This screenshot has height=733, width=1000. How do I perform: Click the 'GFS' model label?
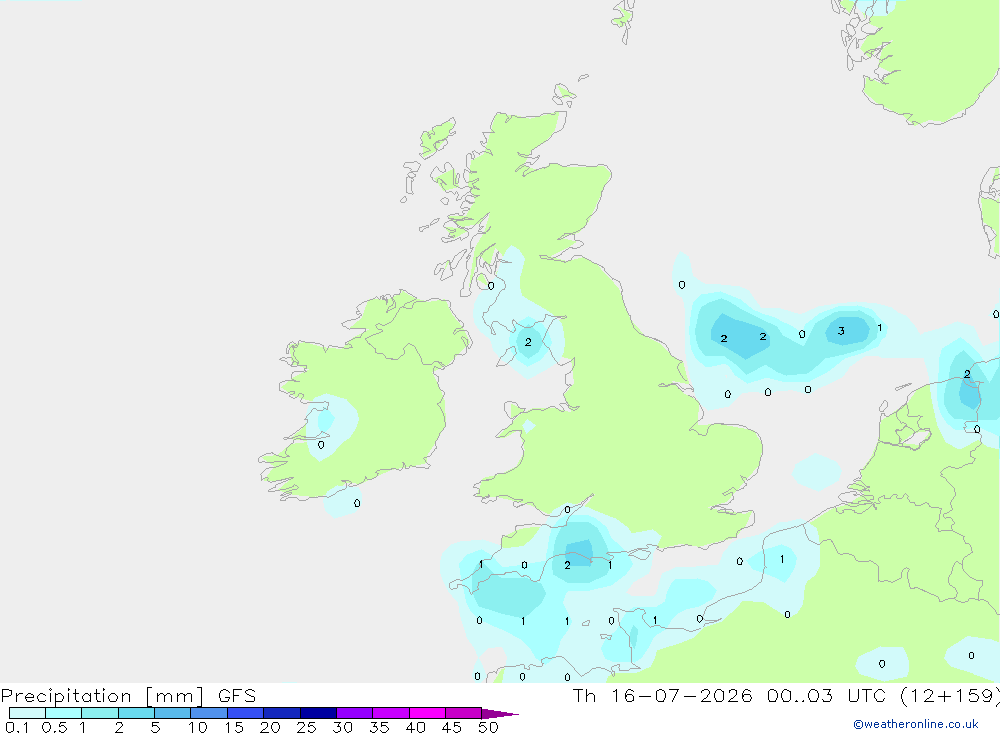[x=237, y=695]
